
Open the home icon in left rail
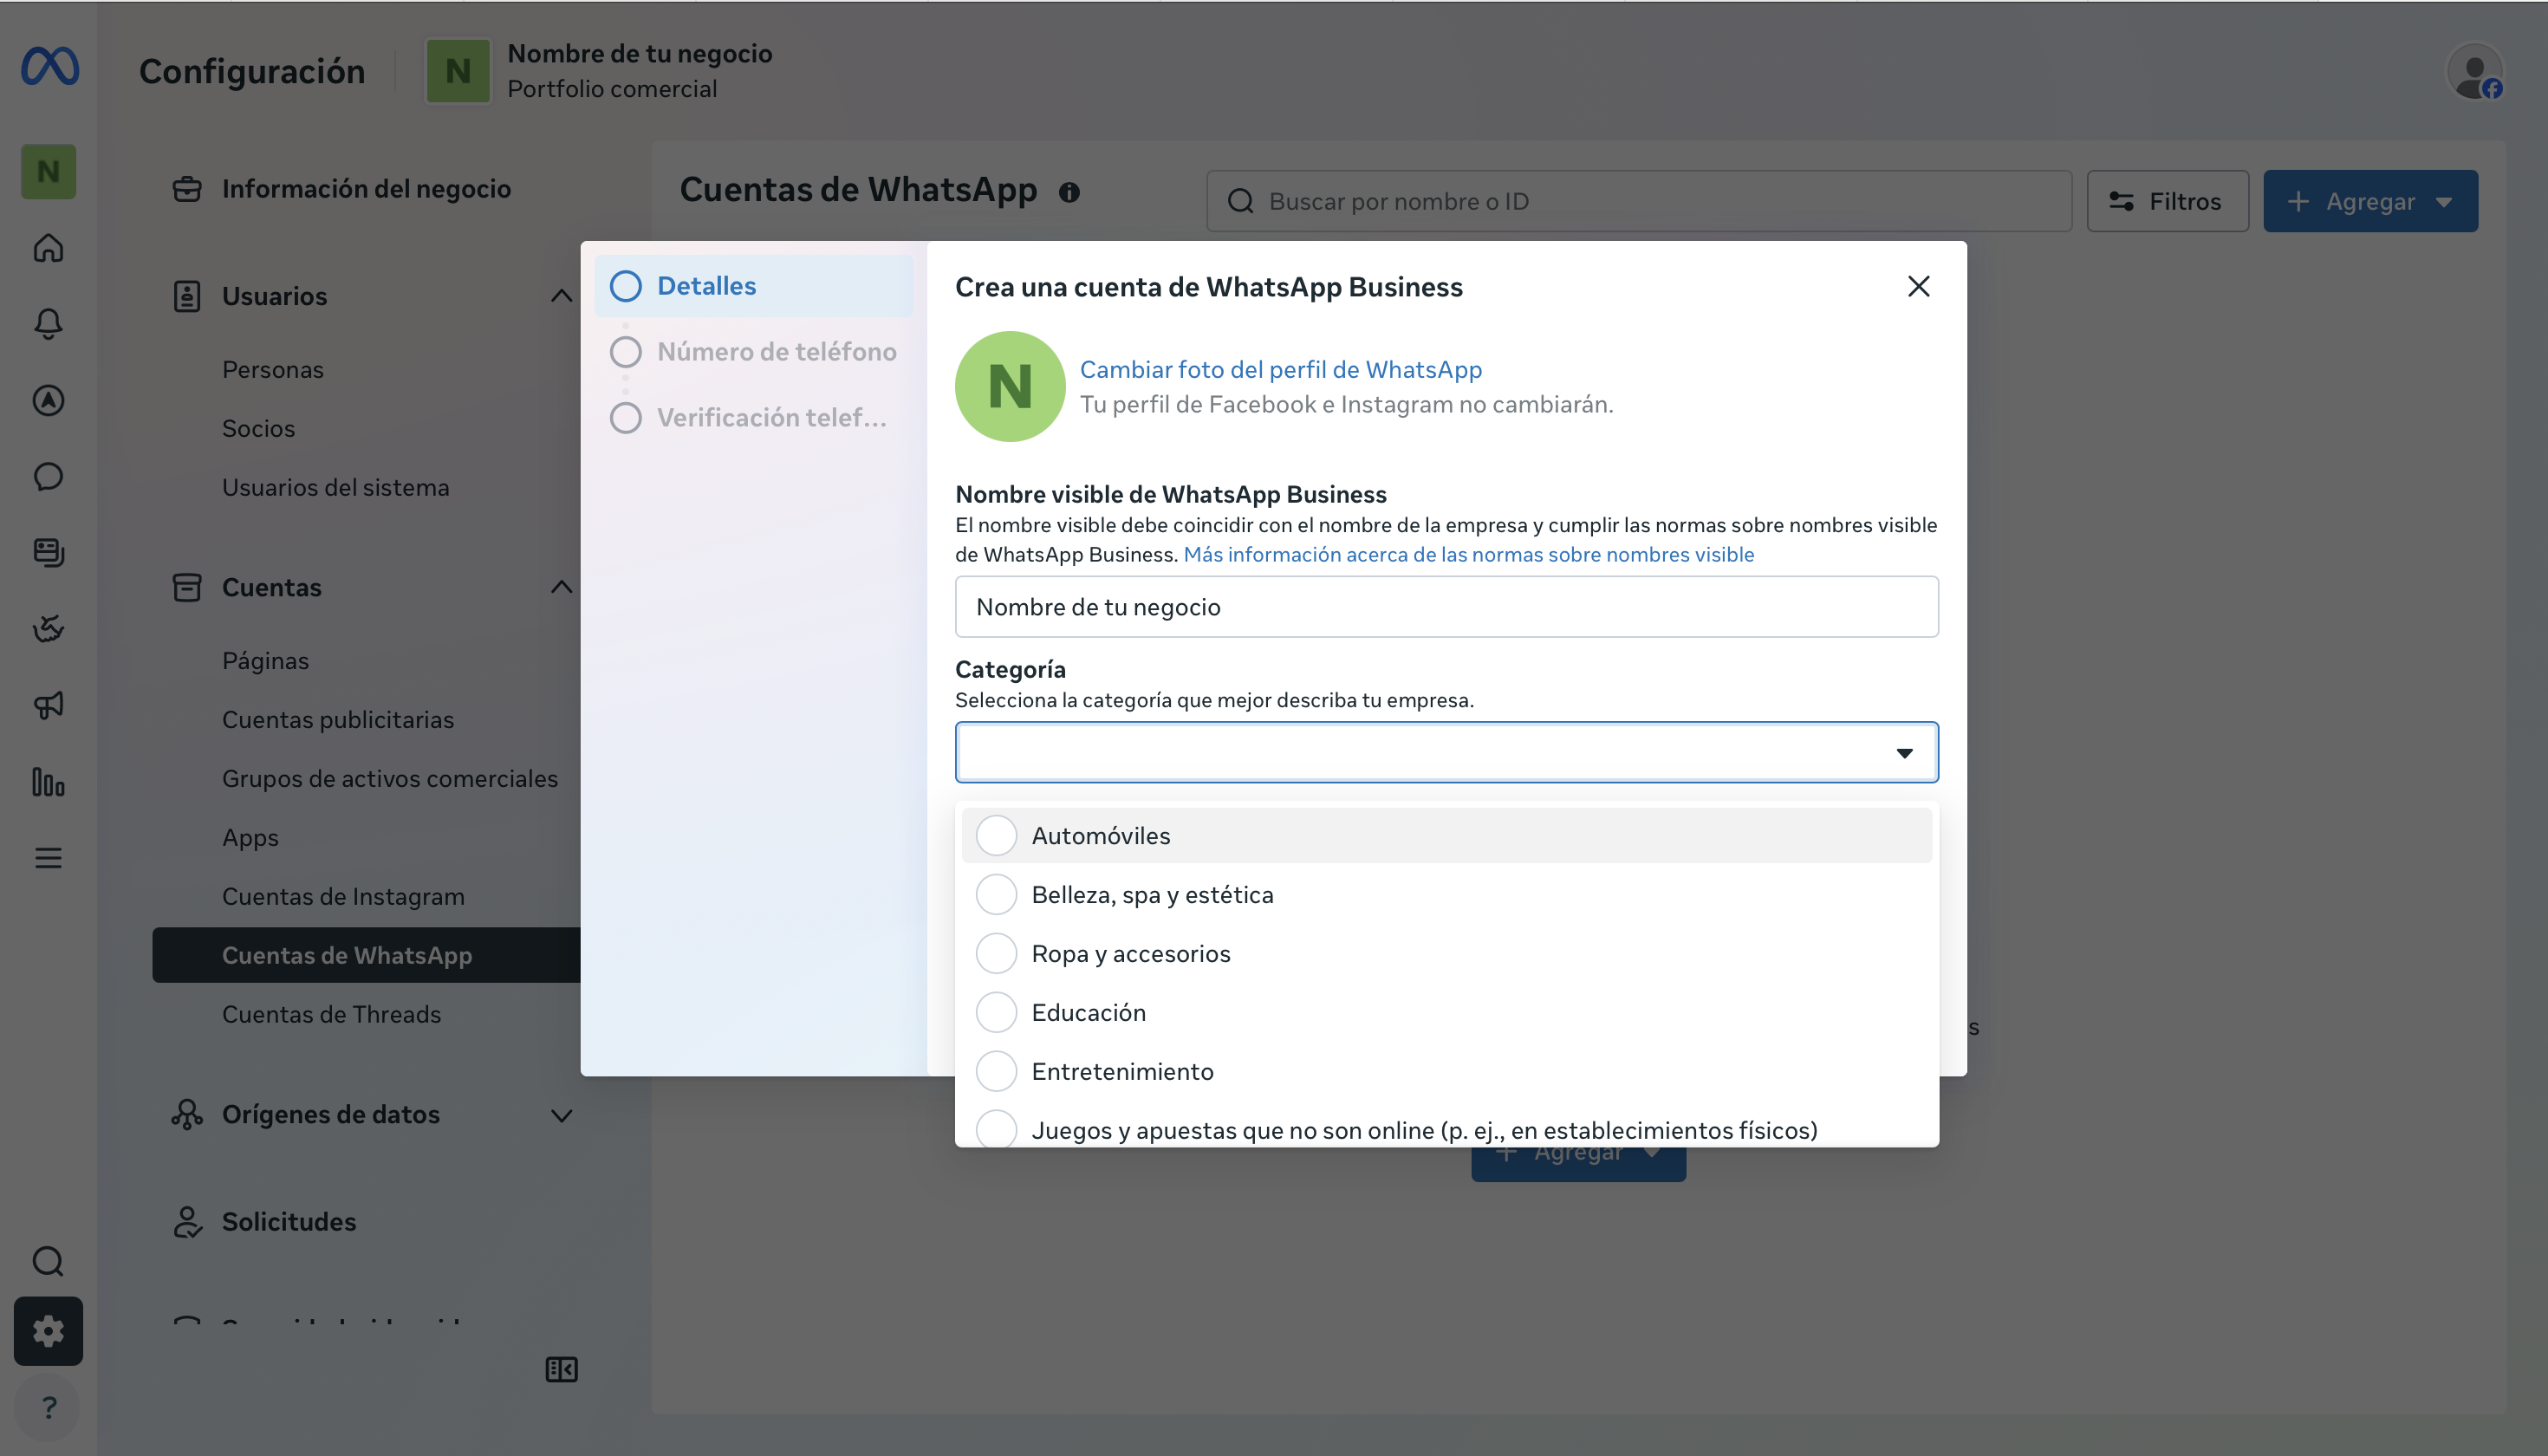pos(48,247)
